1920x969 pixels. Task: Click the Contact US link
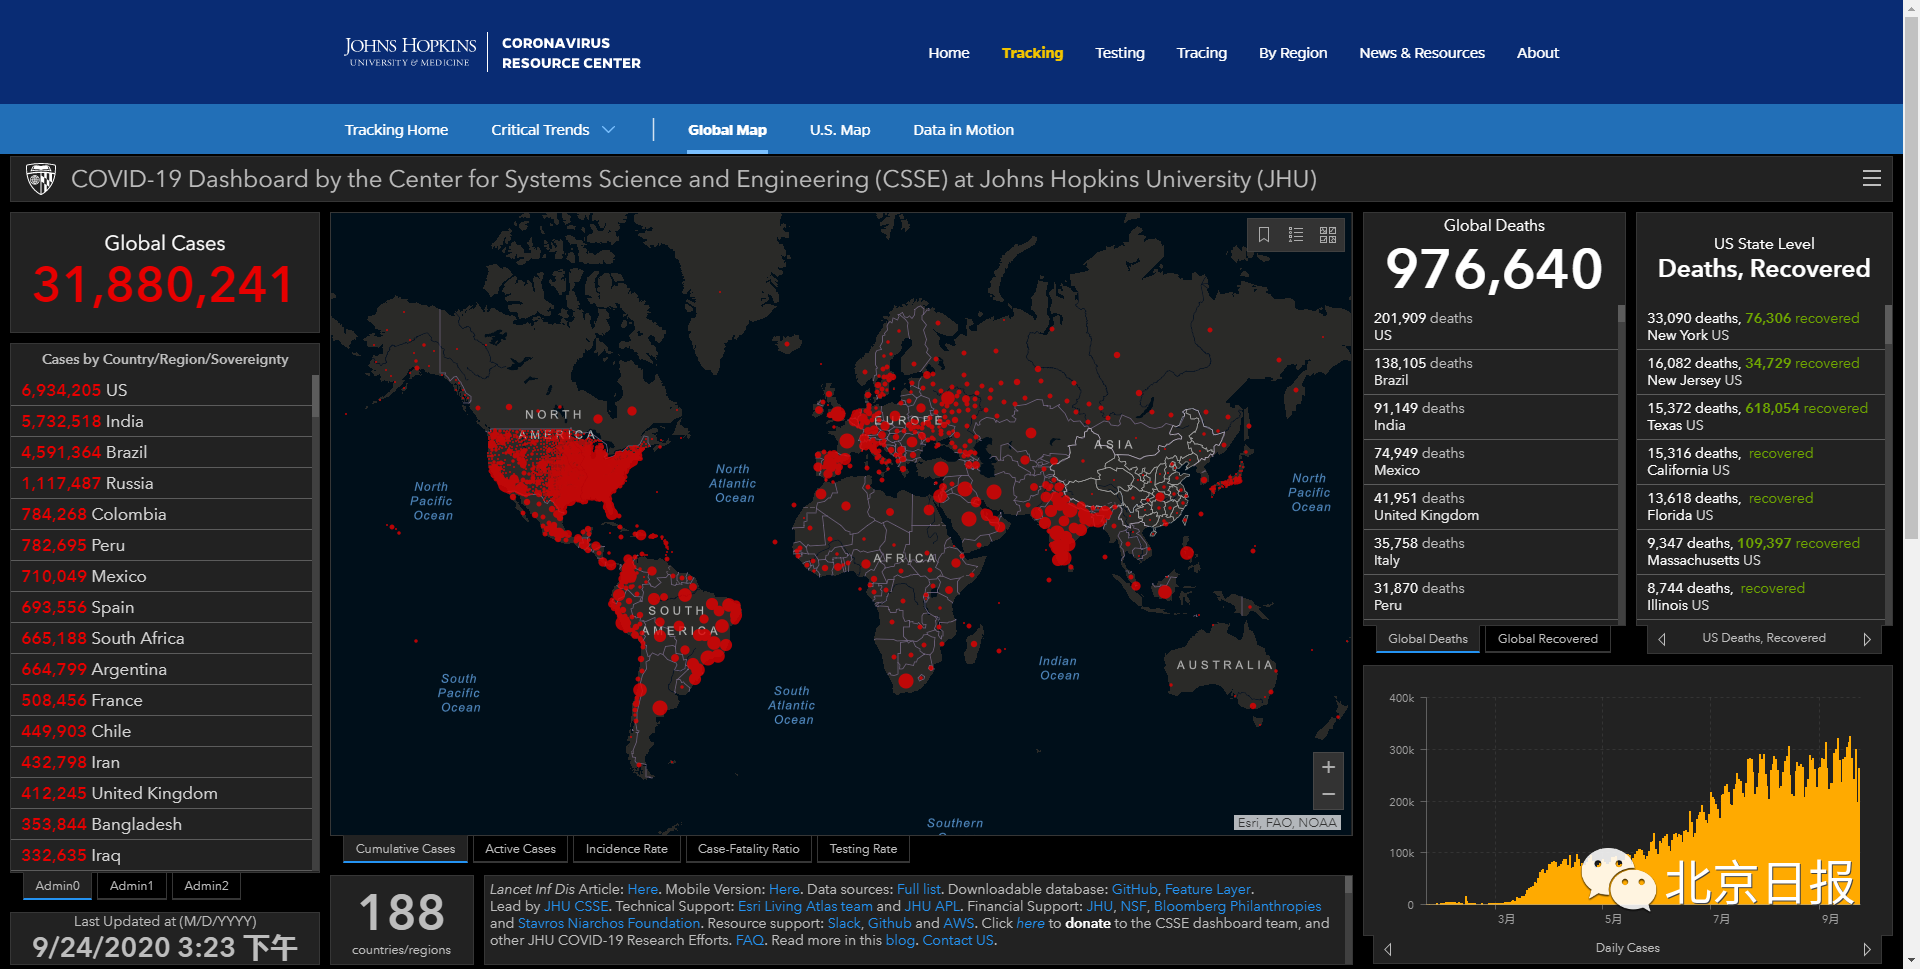958,940
